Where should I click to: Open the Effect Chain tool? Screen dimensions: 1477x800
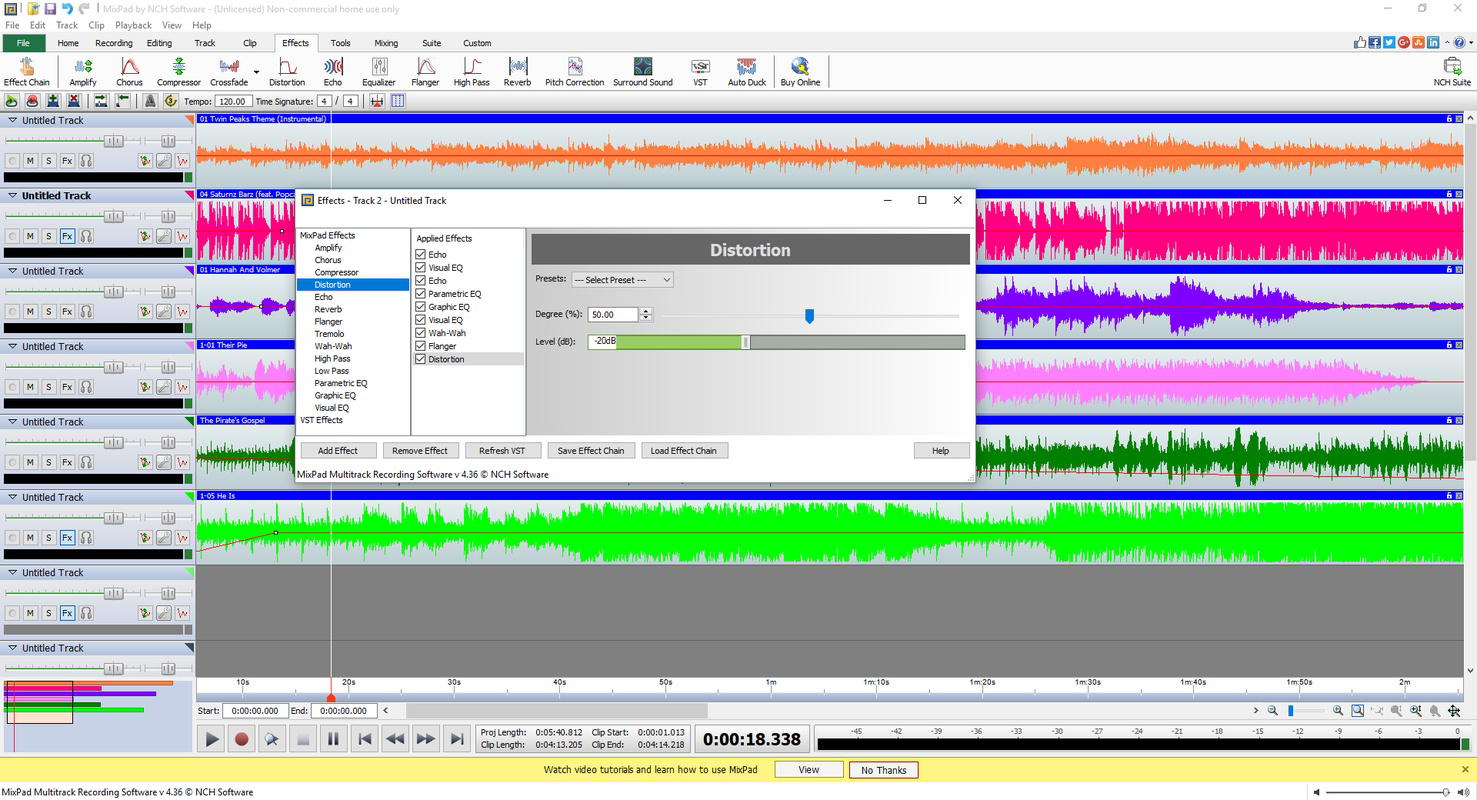coord(26,71)
